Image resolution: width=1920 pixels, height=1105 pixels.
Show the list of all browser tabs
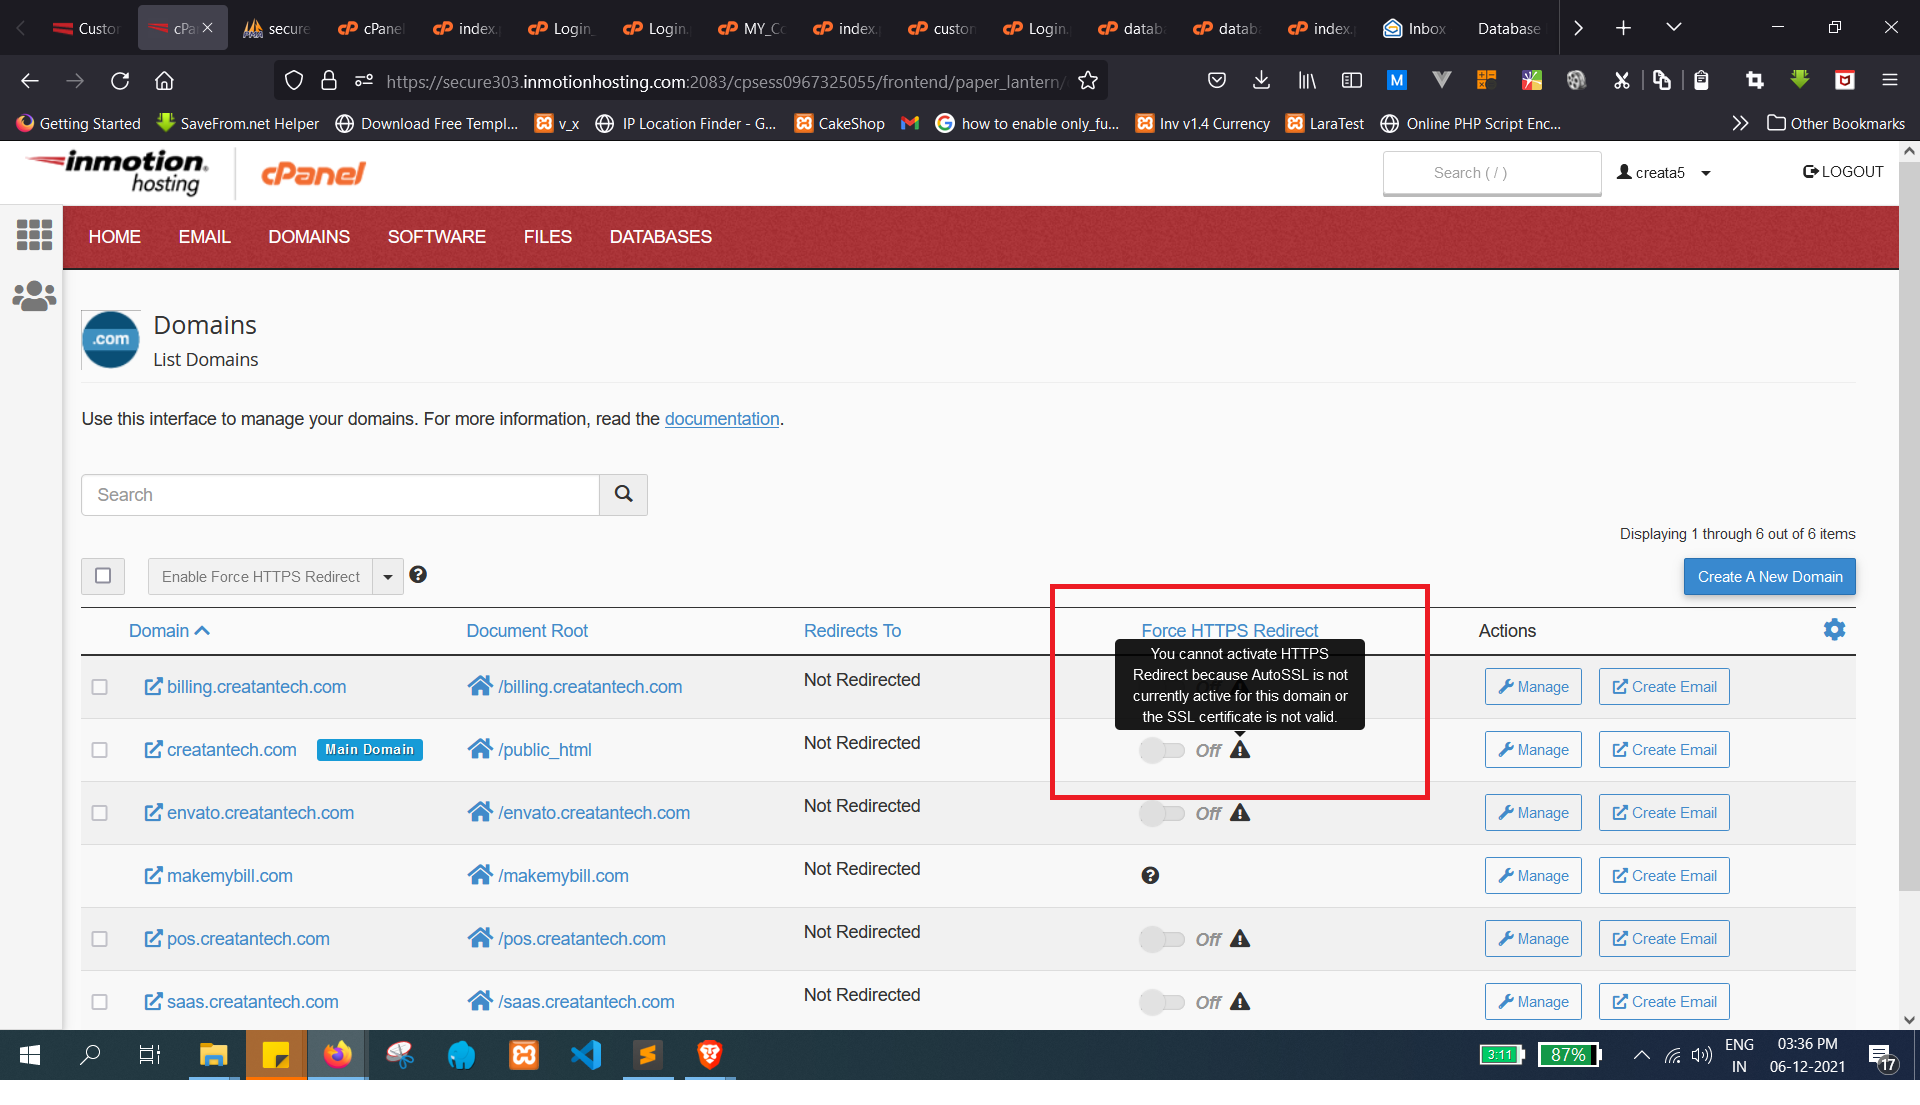1673,28
